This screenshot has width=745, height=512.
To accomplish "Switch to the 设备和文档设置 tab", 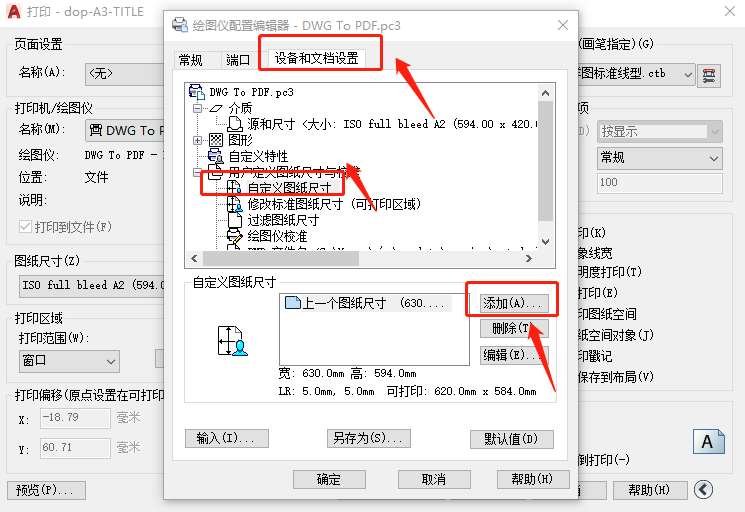I will coord(316,58).
